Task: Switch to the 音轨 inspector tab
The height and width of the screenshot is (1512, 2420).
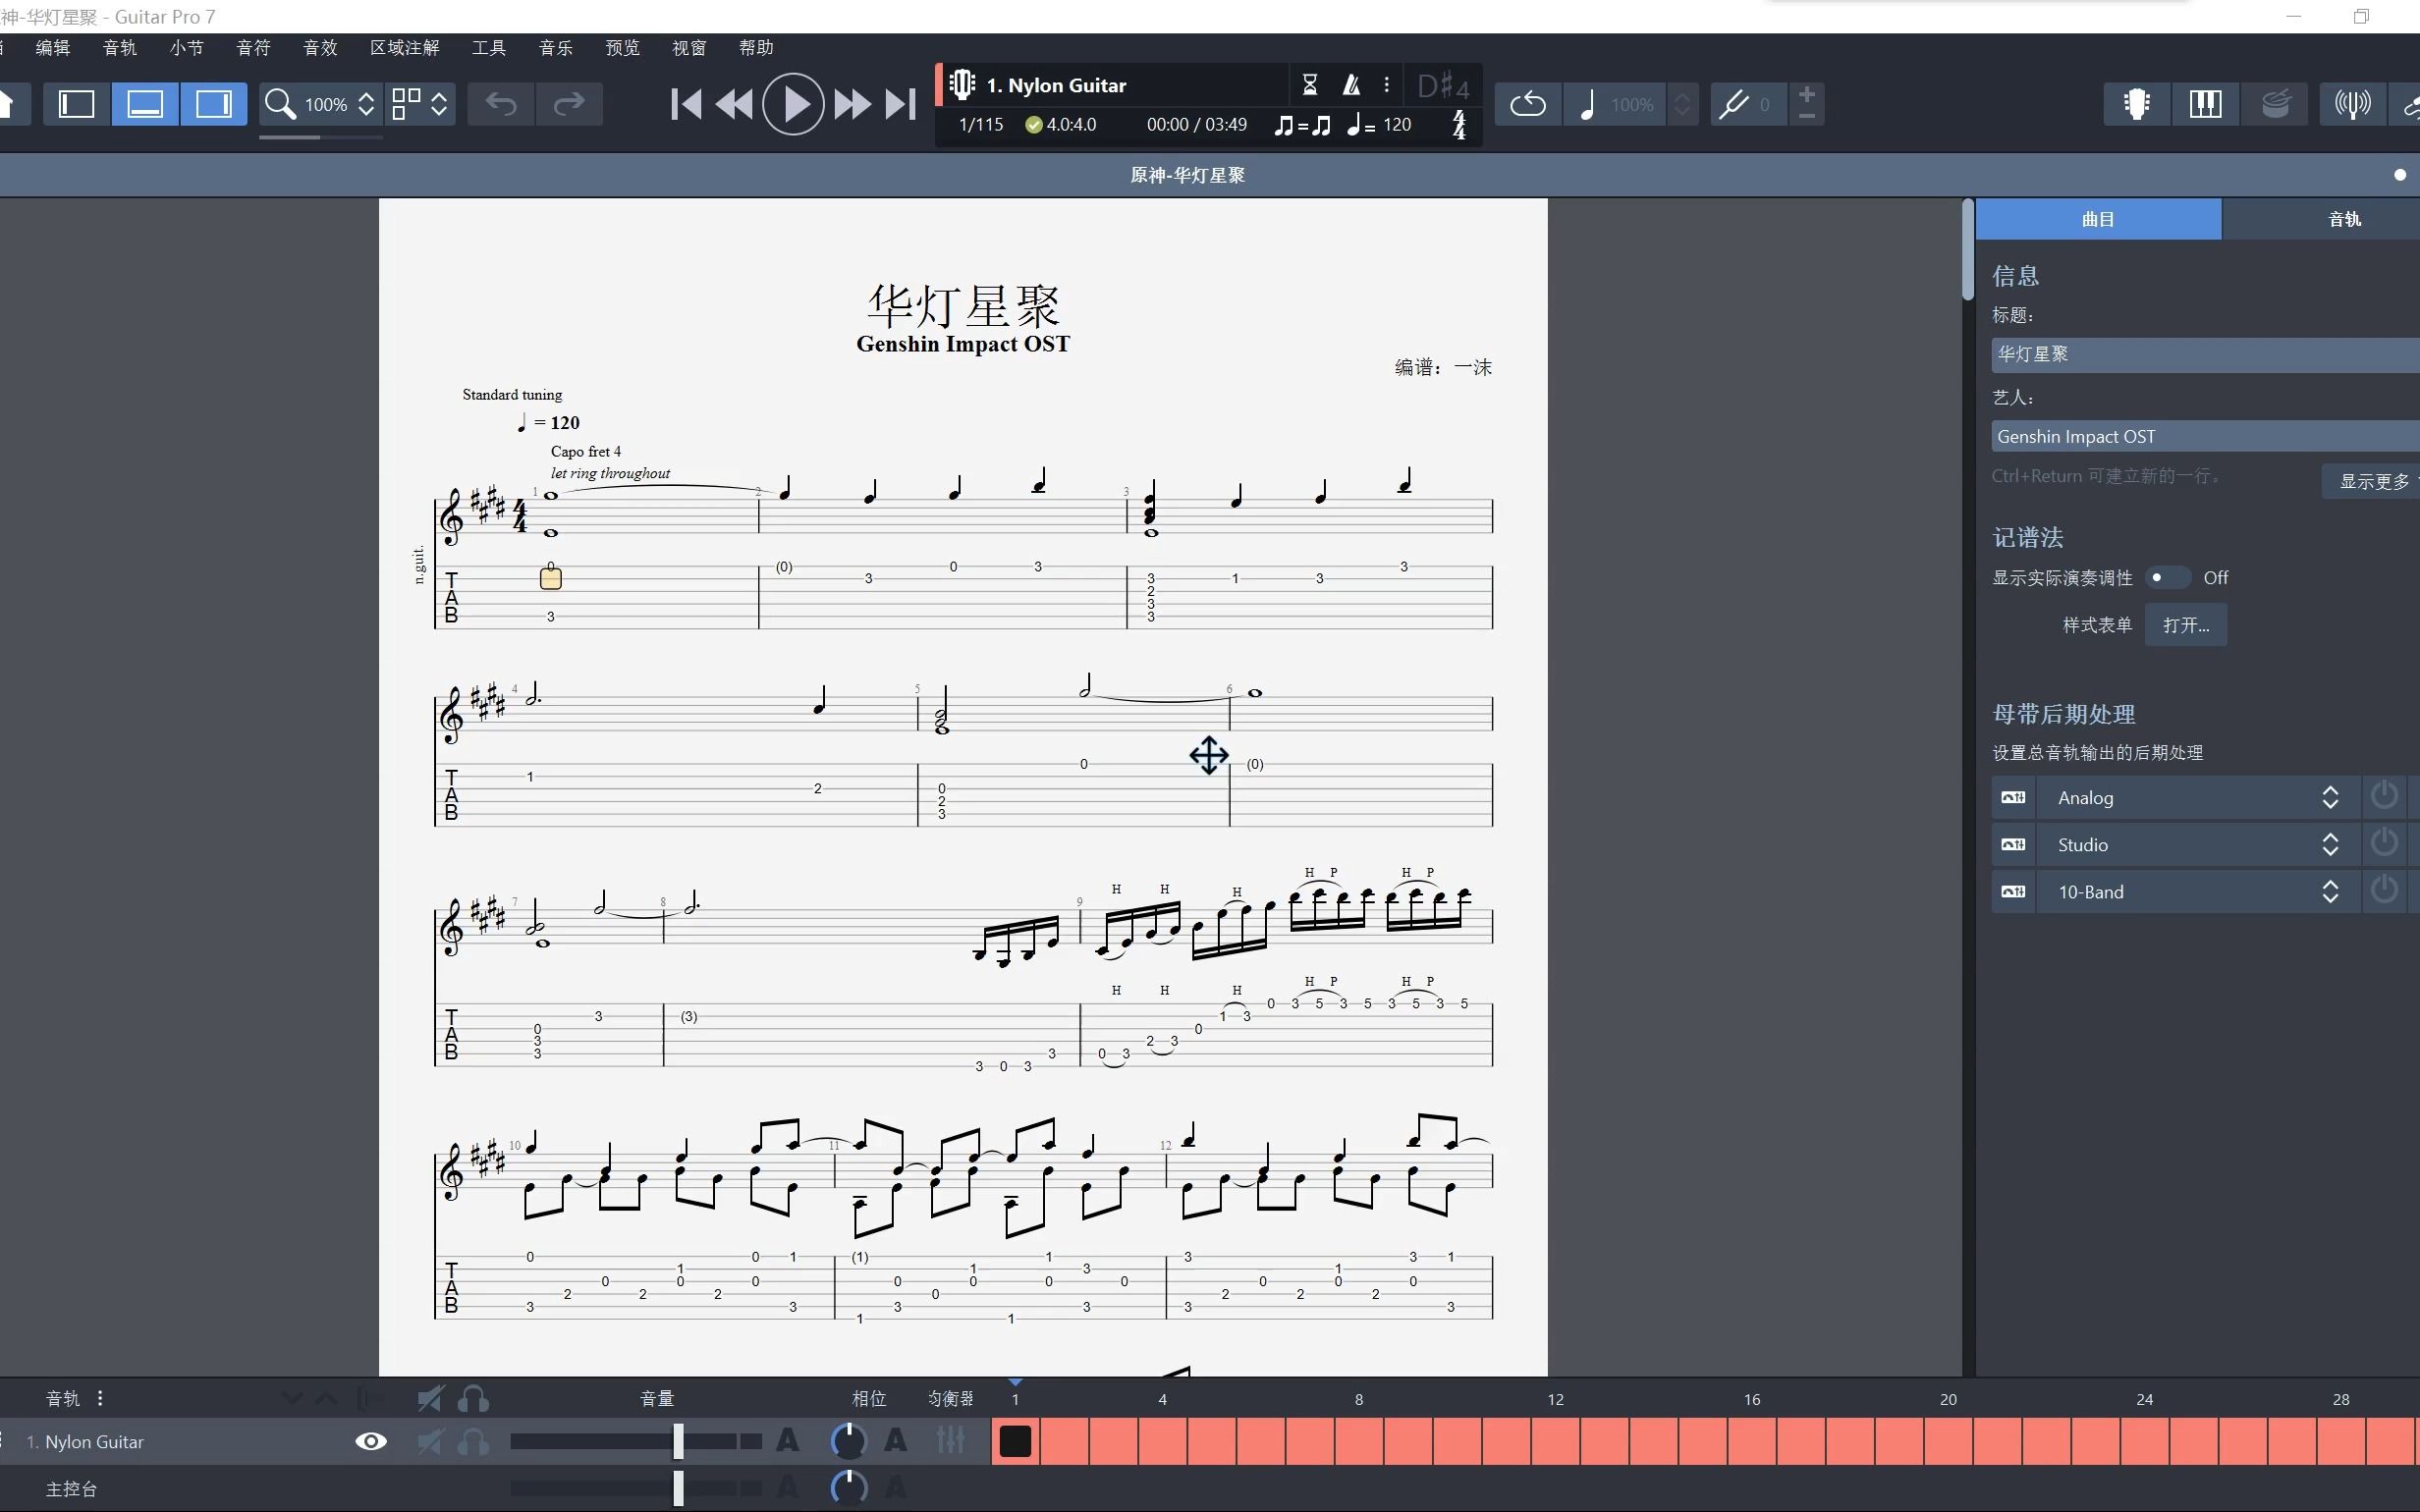Action: coord(2345,219)
